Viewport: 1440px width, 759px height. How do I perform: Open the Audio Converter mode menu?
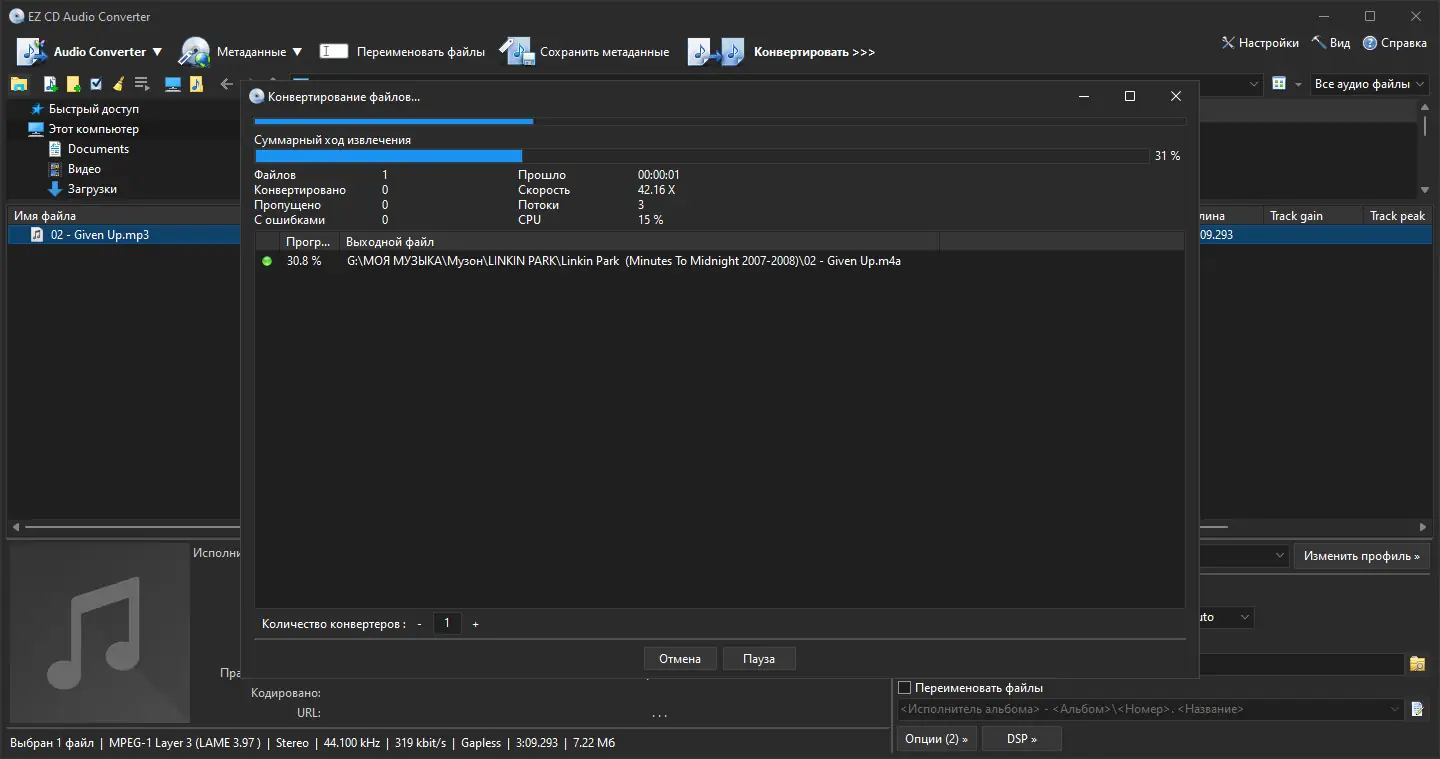pyautogui.click(x=107, y=52)
